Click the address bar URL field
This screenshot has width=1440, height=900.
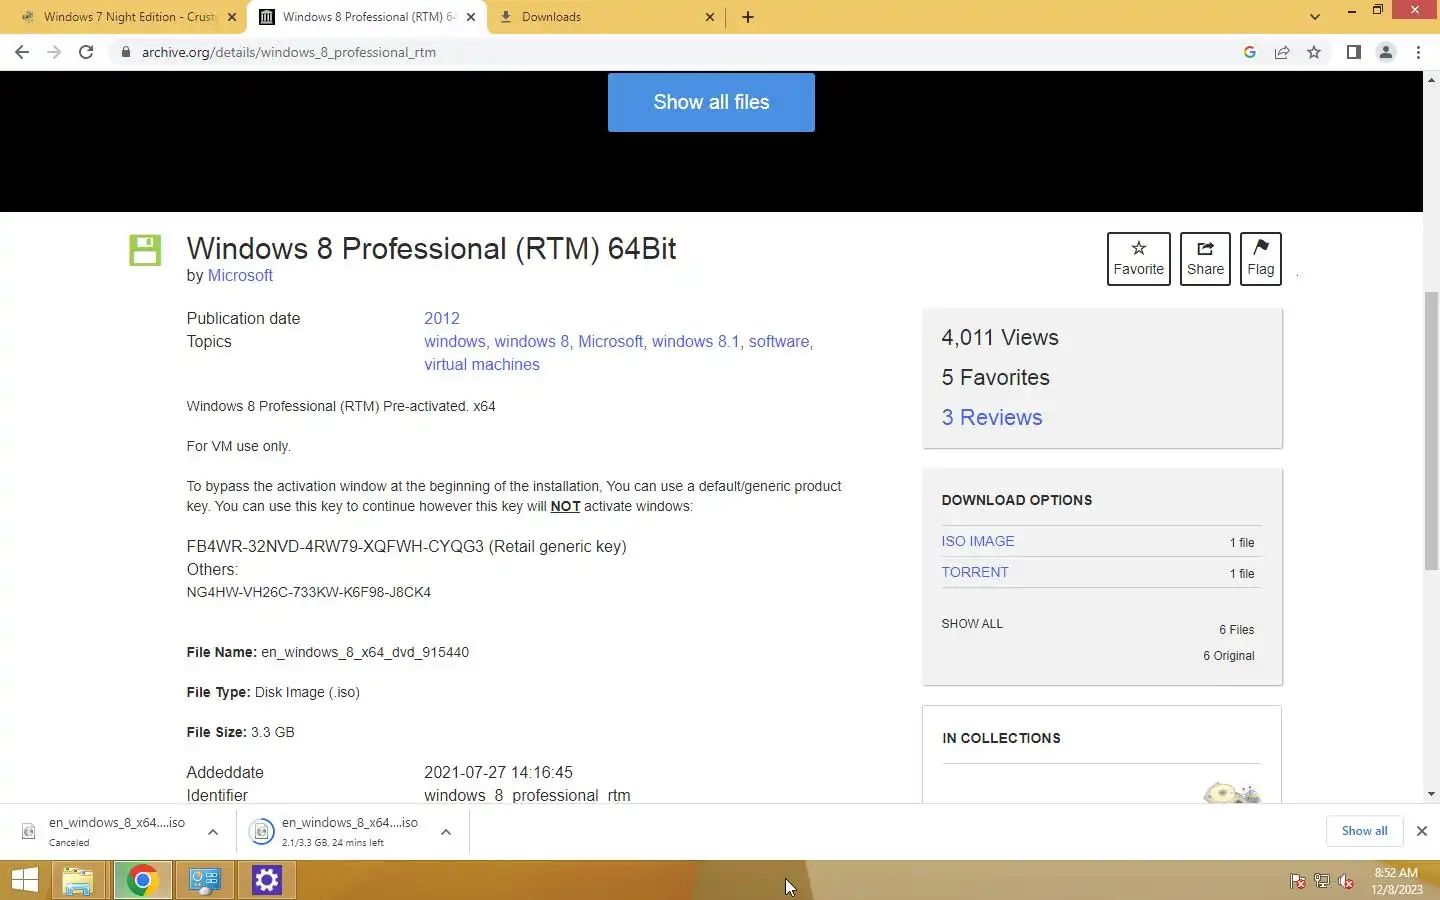click(x=680, y=52)
